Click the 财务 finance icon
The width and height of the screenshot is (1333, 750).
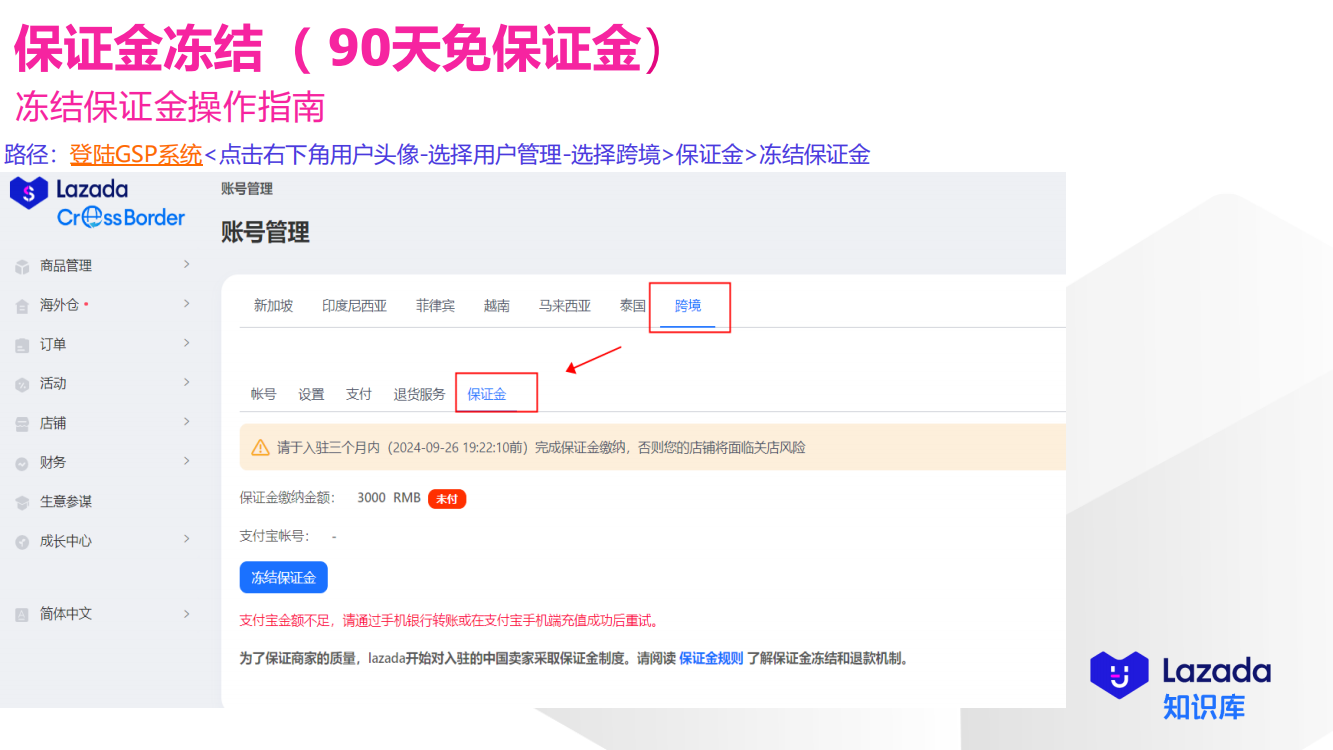click(22, 463)
